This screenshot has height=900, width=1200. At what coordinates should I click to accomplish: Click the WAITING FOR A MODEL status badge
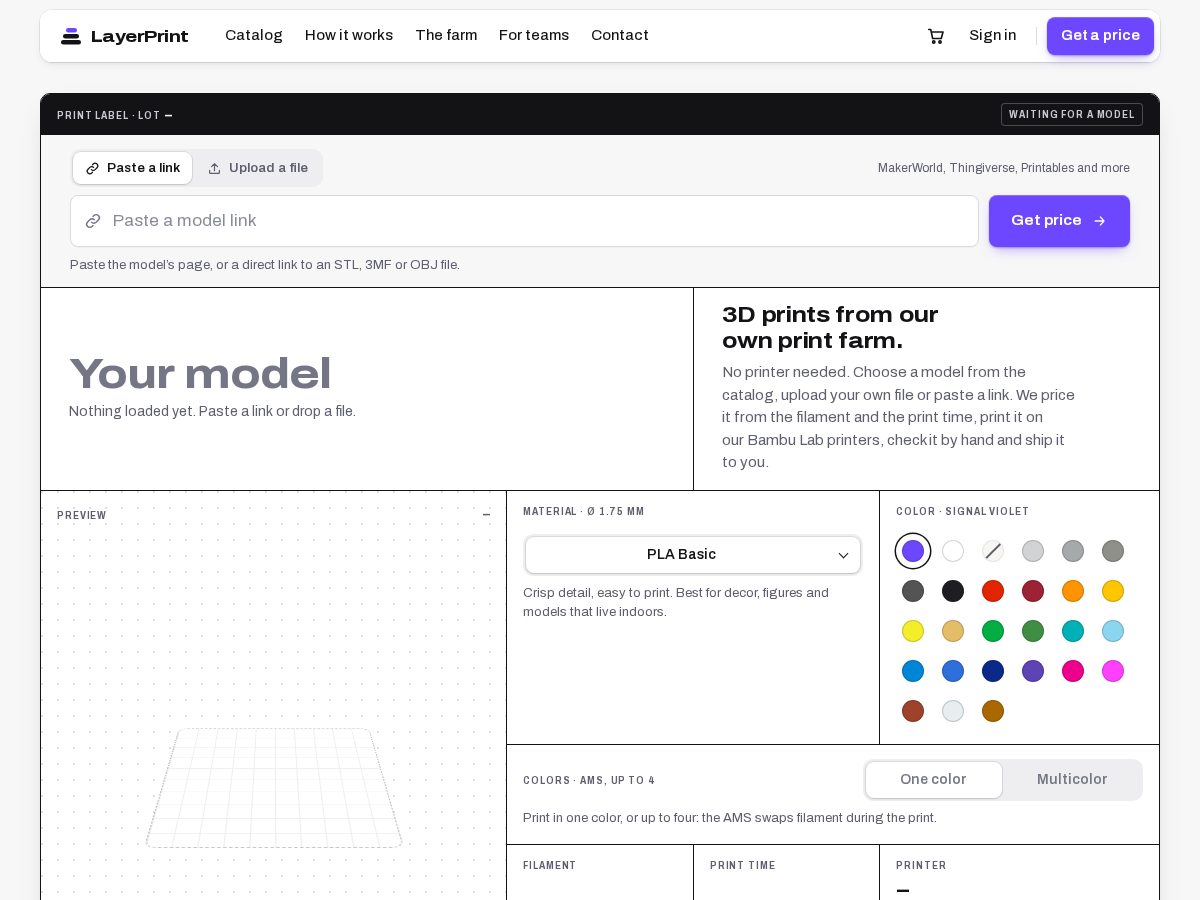1072,115
